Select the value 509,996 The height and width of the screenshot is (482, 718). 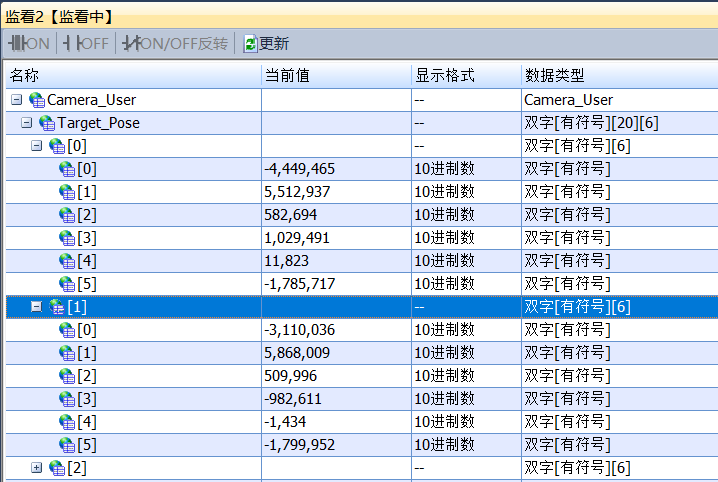pos(290,376)
